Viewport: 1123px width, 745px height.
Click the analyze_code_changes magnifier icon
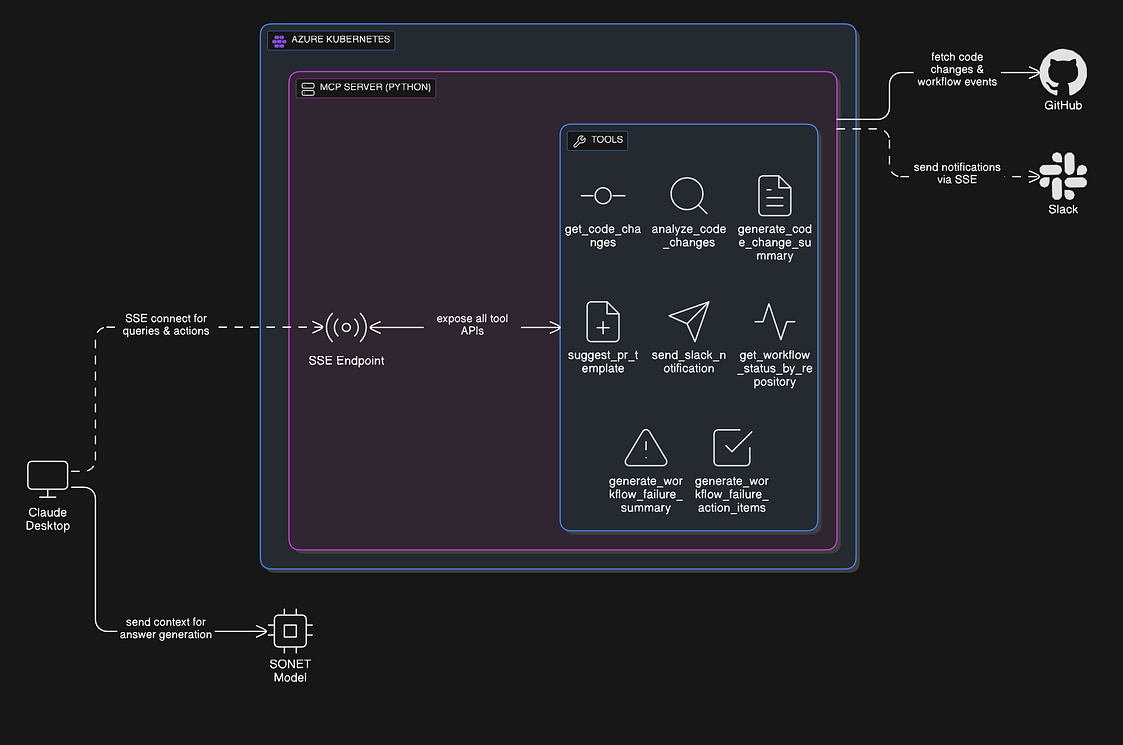[688, 196]
